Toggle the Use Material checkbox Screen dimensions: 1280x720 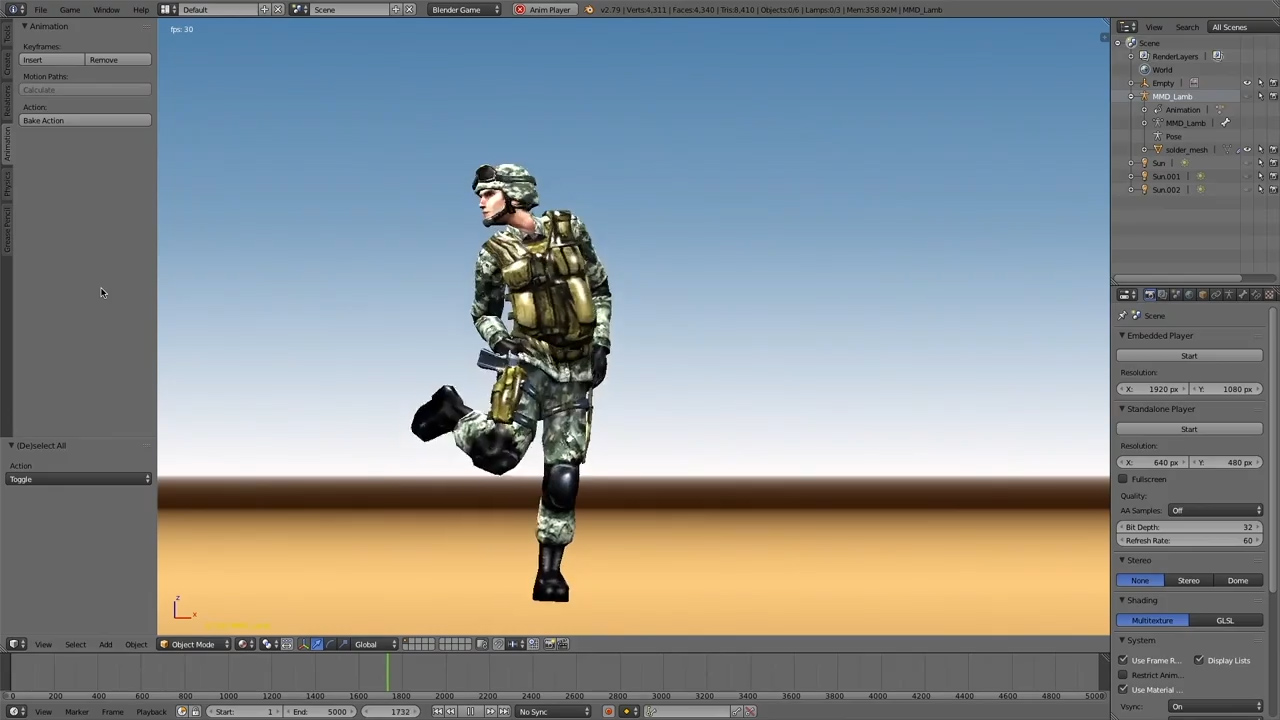[x=1122, y=690]
